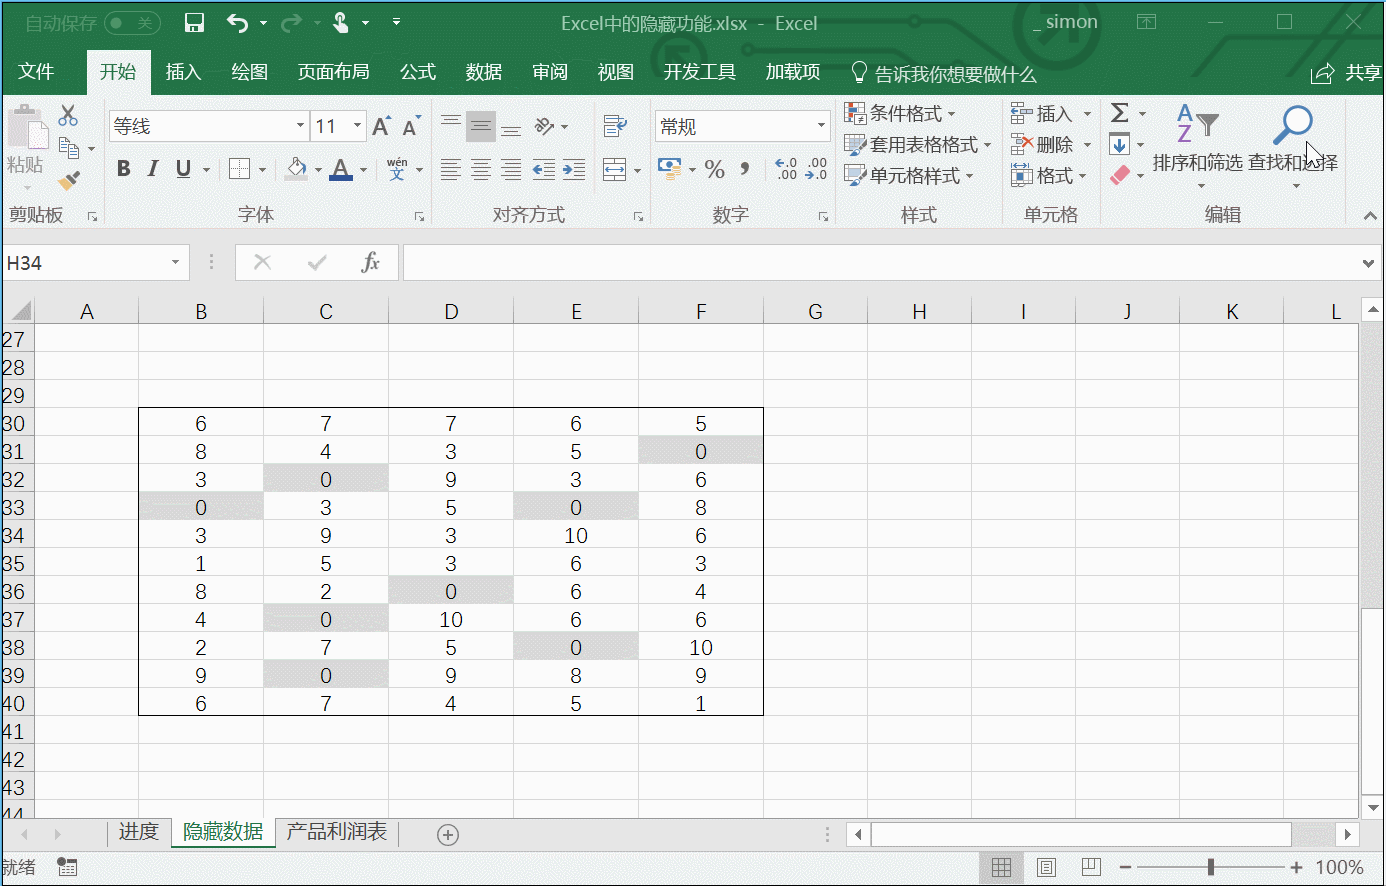The height and width of the screenshot is (886, 1386).
Task: Click the touch/mouse mode icon
Action: (342, 23)
